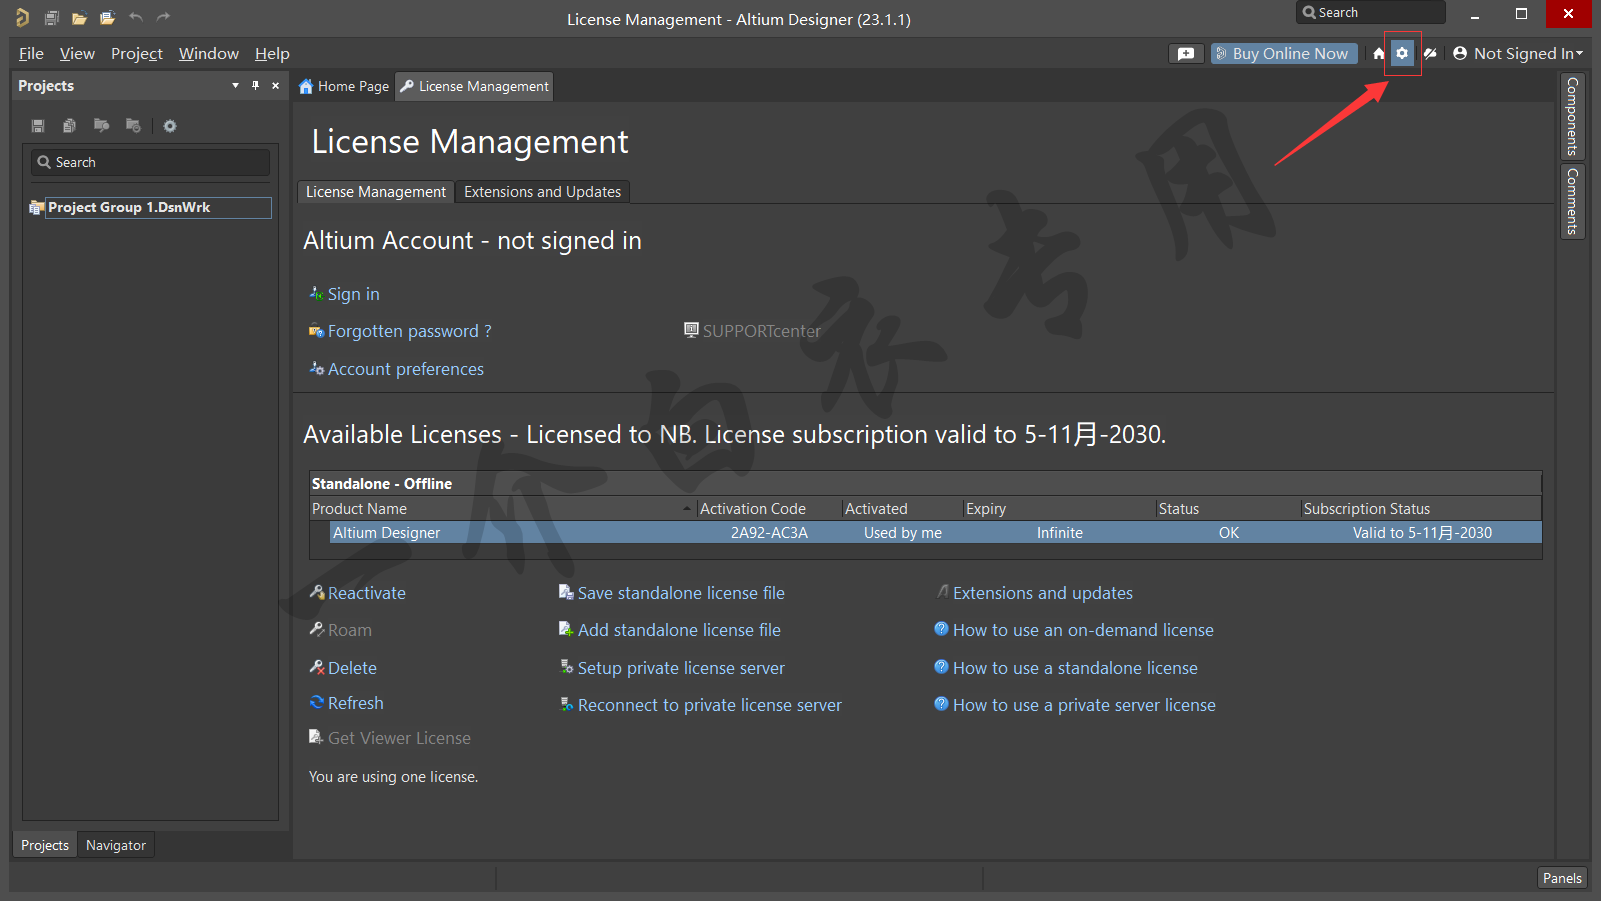This screenshot has width=1601, height=901.
Task: Select the Projects bottom panel tab
Action: click(x=45, y=845)
